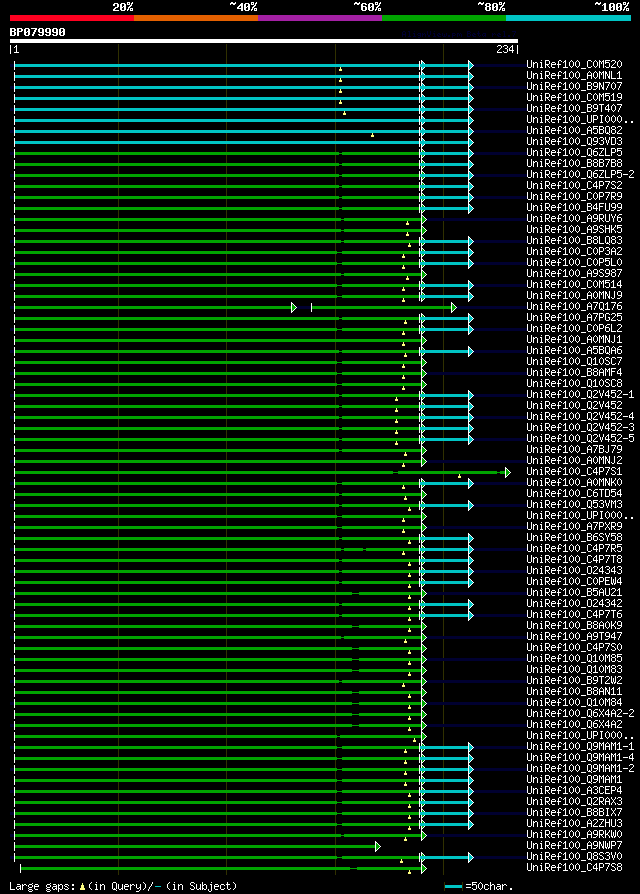Select the UniRef100_B9N707 label
This screenshot has width=640, height=894.
(x=574, y=86)
